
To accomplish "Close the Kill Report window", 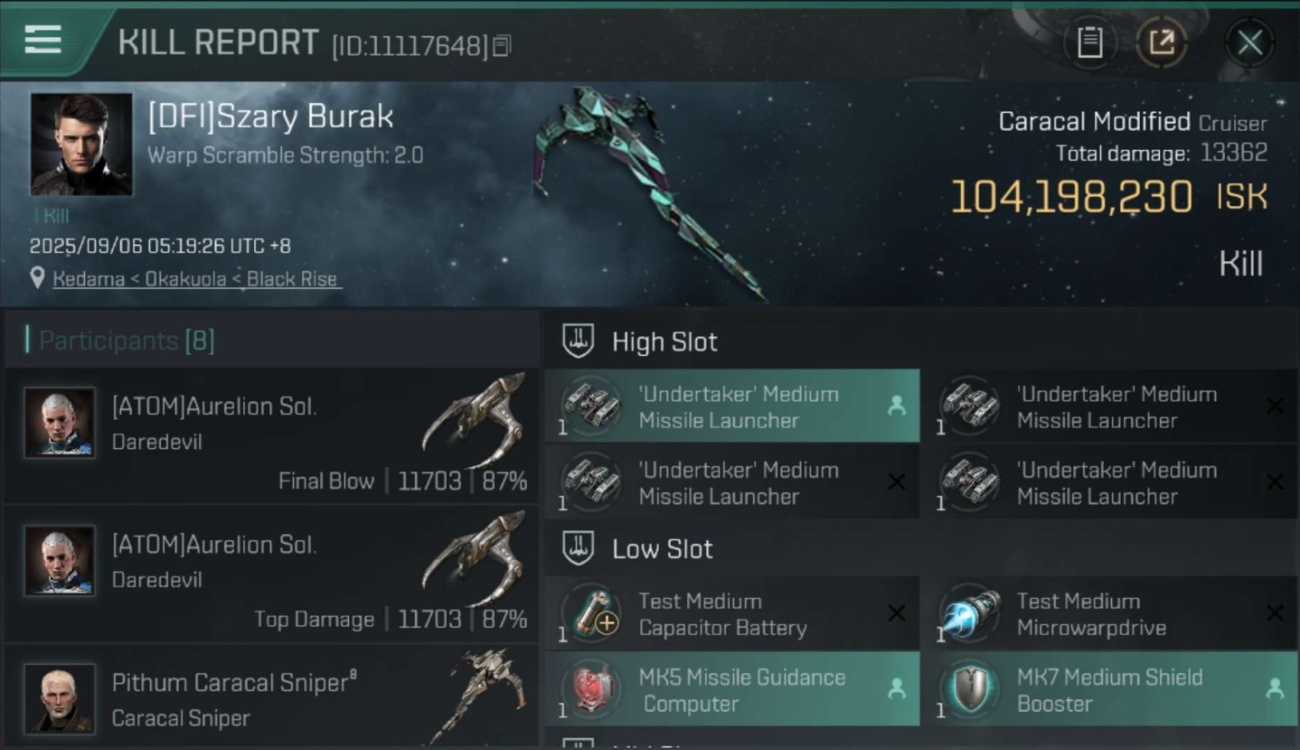I will [1249, 43].
